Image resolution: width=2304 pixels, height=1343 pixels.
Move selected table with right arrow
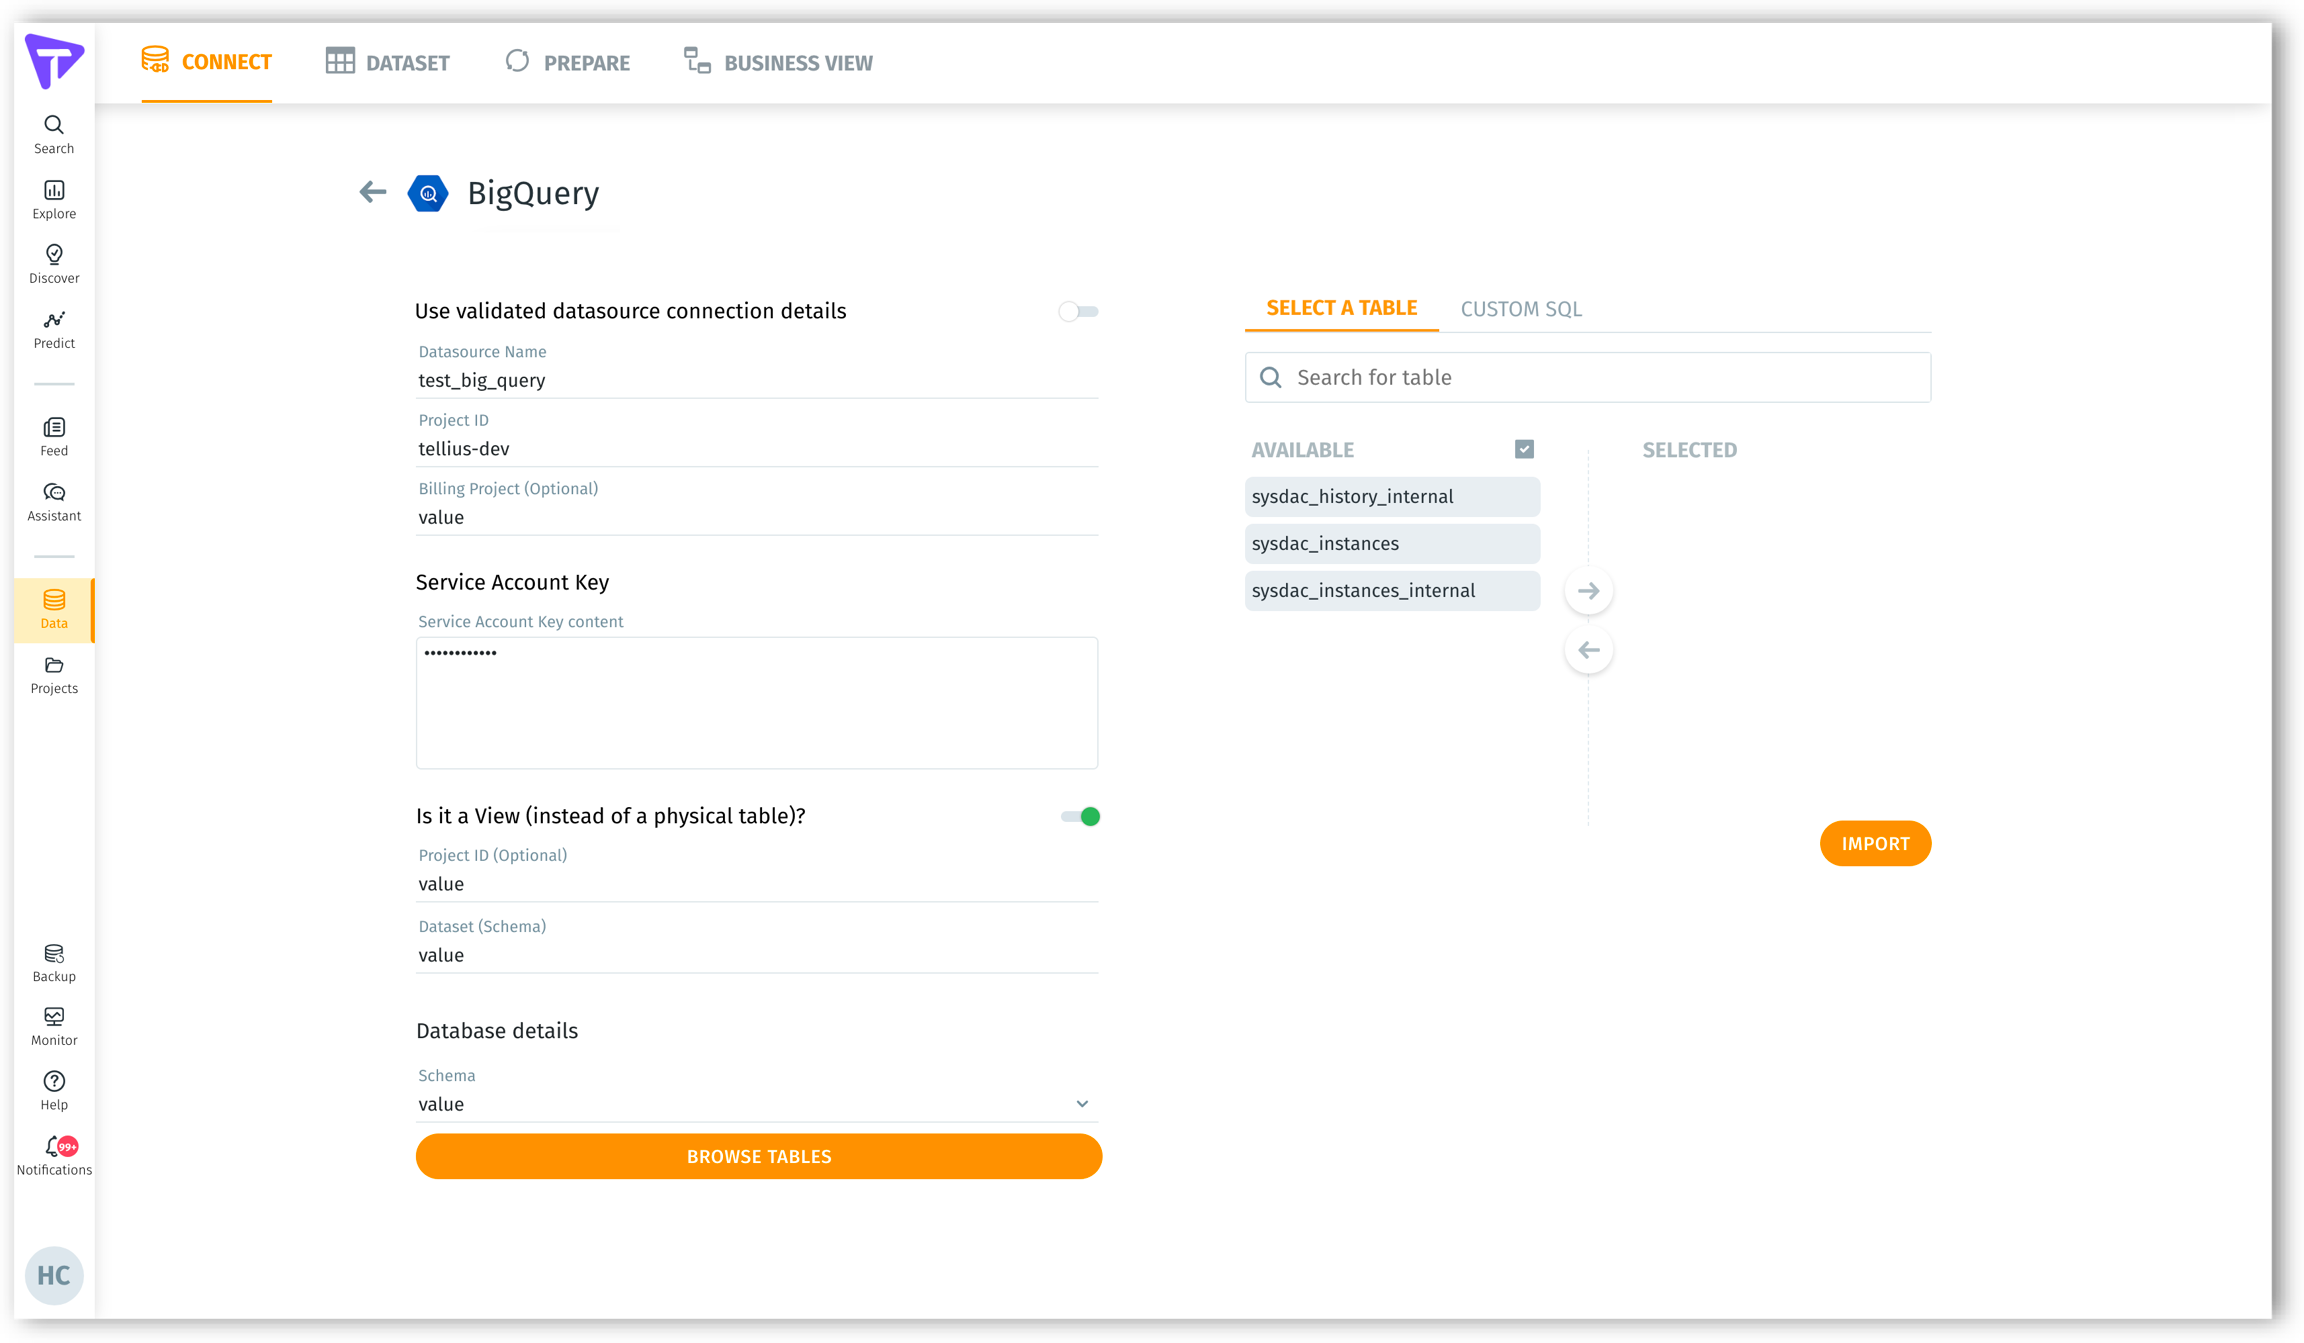click(1588, 591)
